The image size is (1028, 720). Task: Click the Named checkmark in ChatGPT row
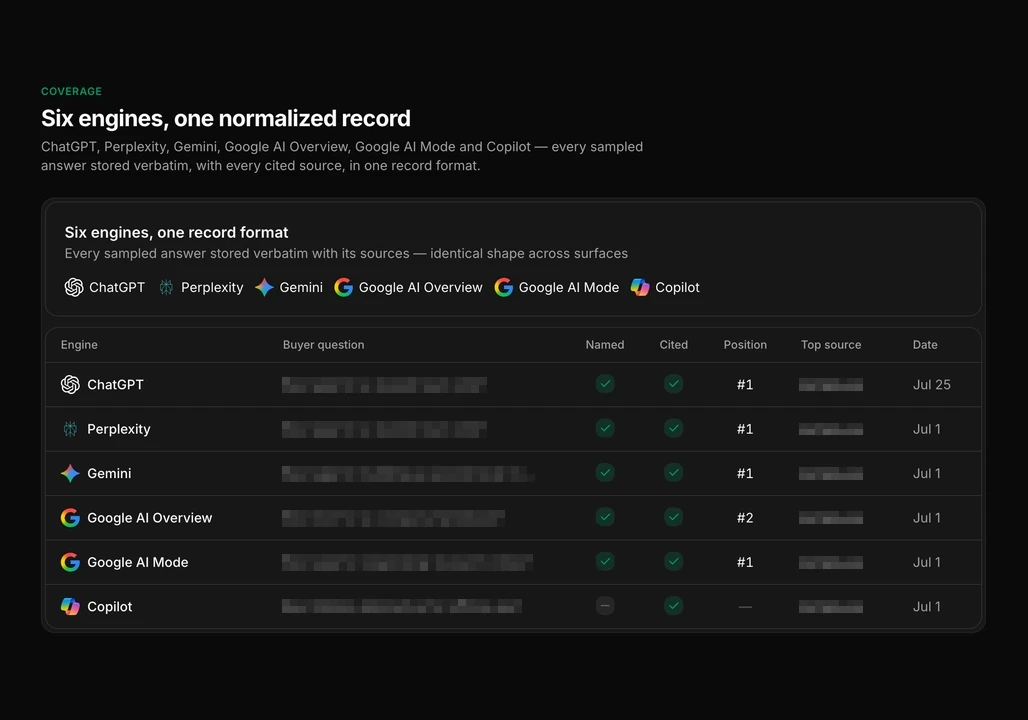coord(605,384)
